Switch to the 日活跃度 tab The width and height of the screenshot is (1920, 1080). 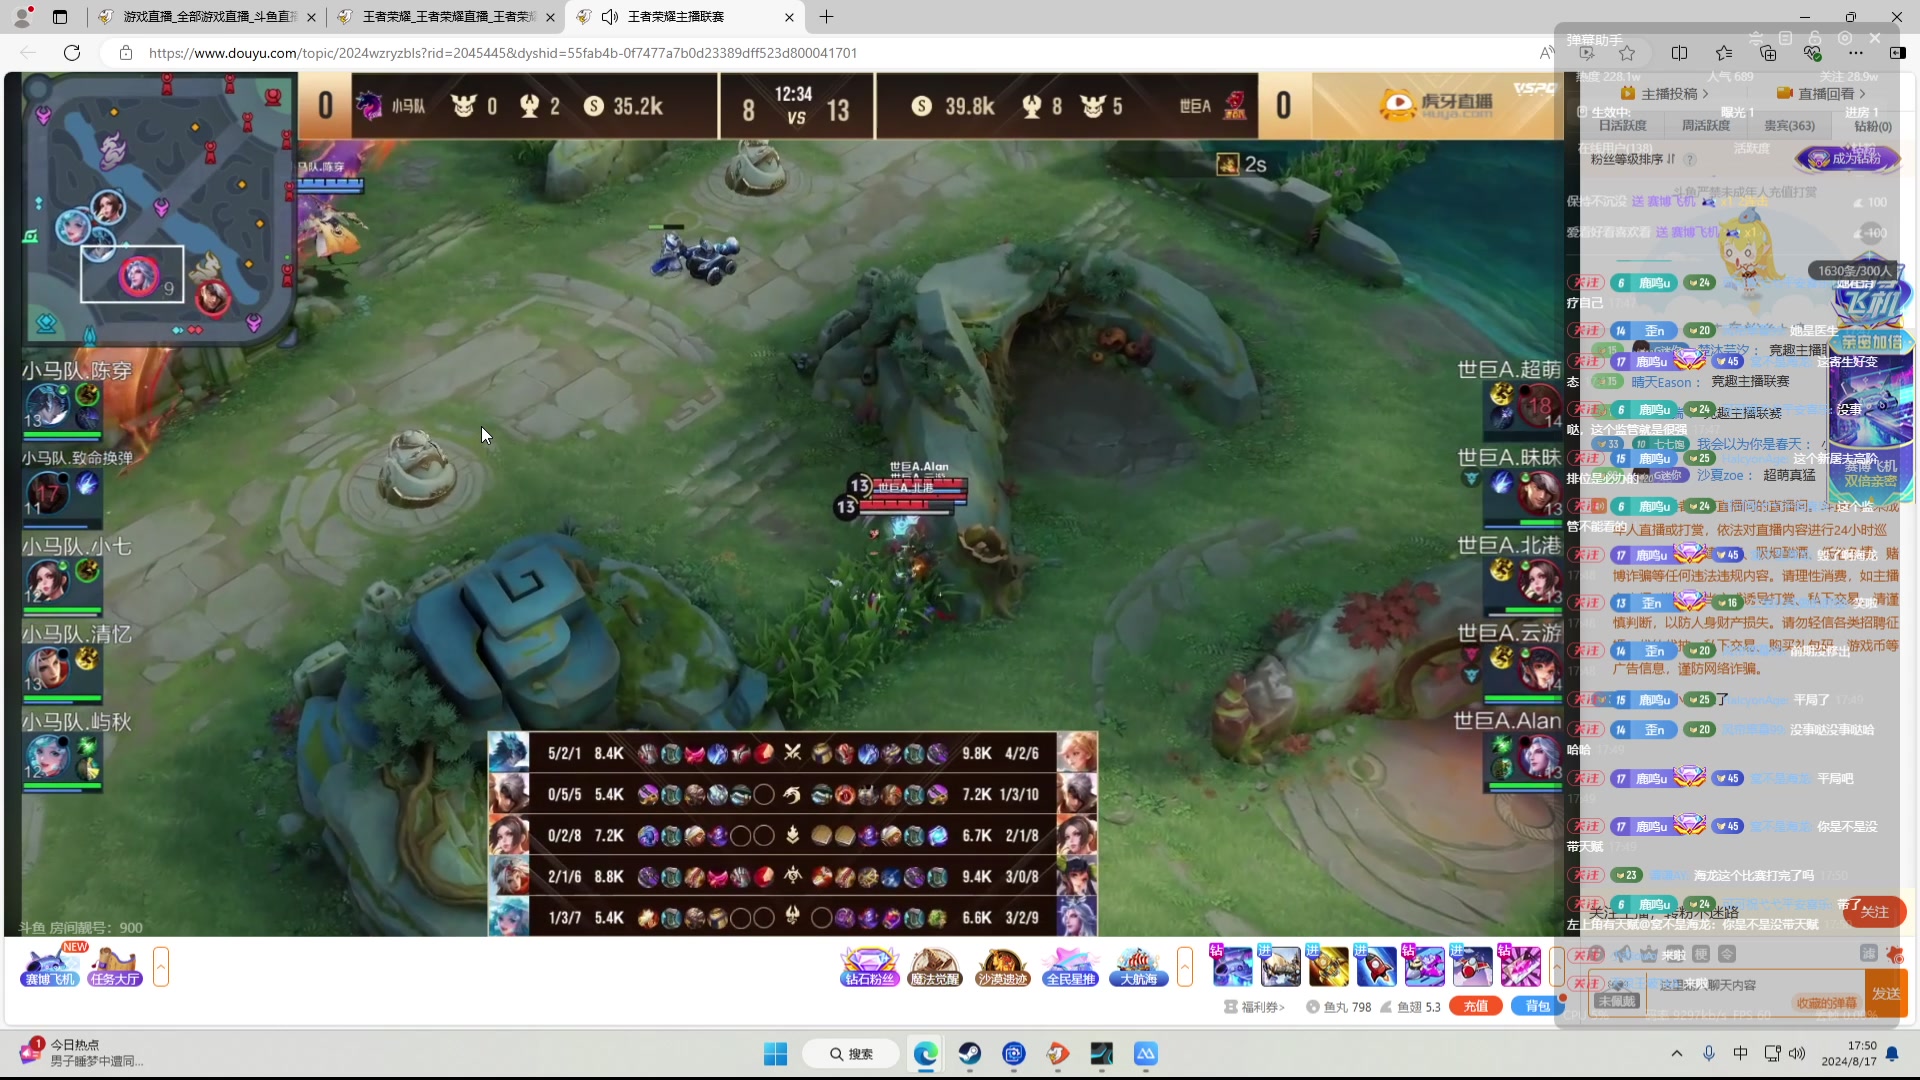[1622, 125]
